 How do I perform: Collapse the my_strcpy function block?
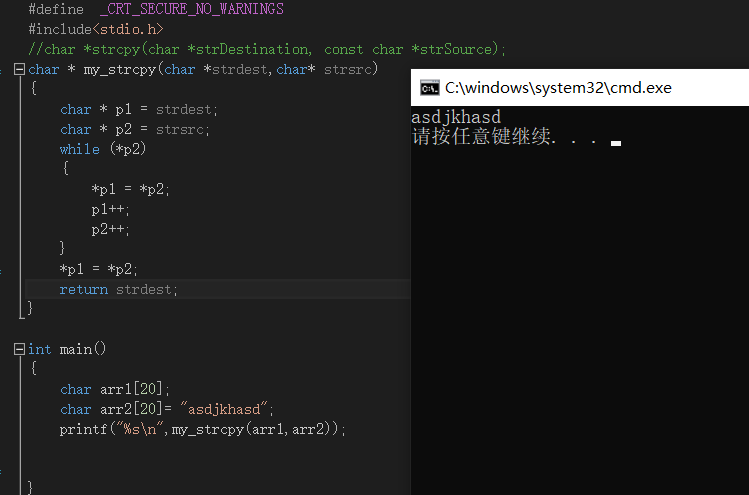click(19, 69)
